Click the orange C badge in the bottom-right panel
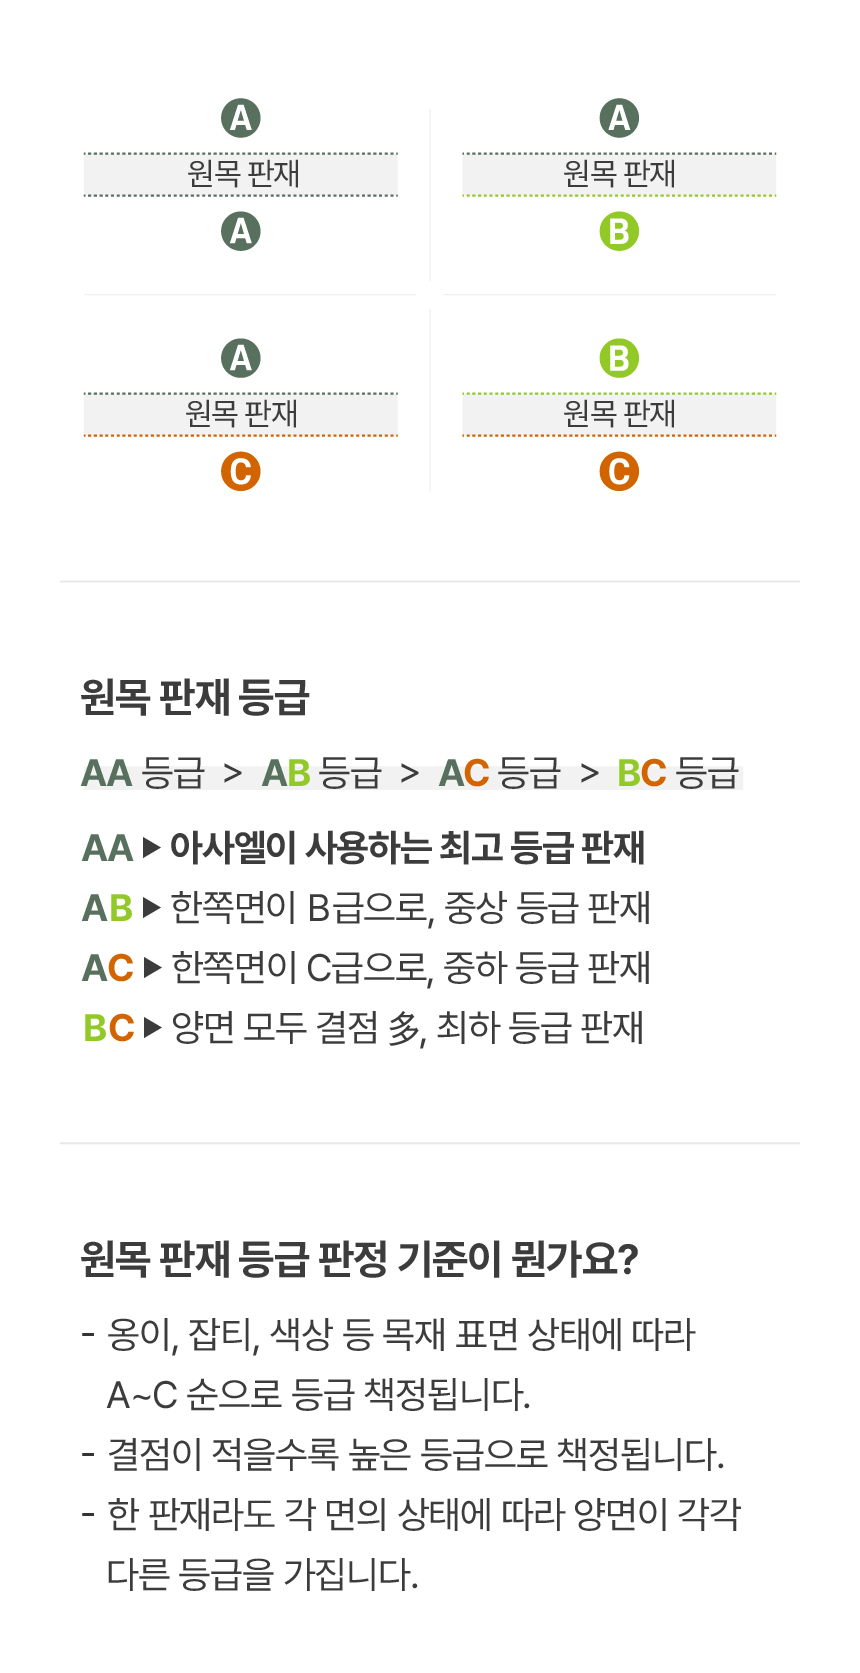The height and width of the screenshot is (1673, 860). click(619, 472)
